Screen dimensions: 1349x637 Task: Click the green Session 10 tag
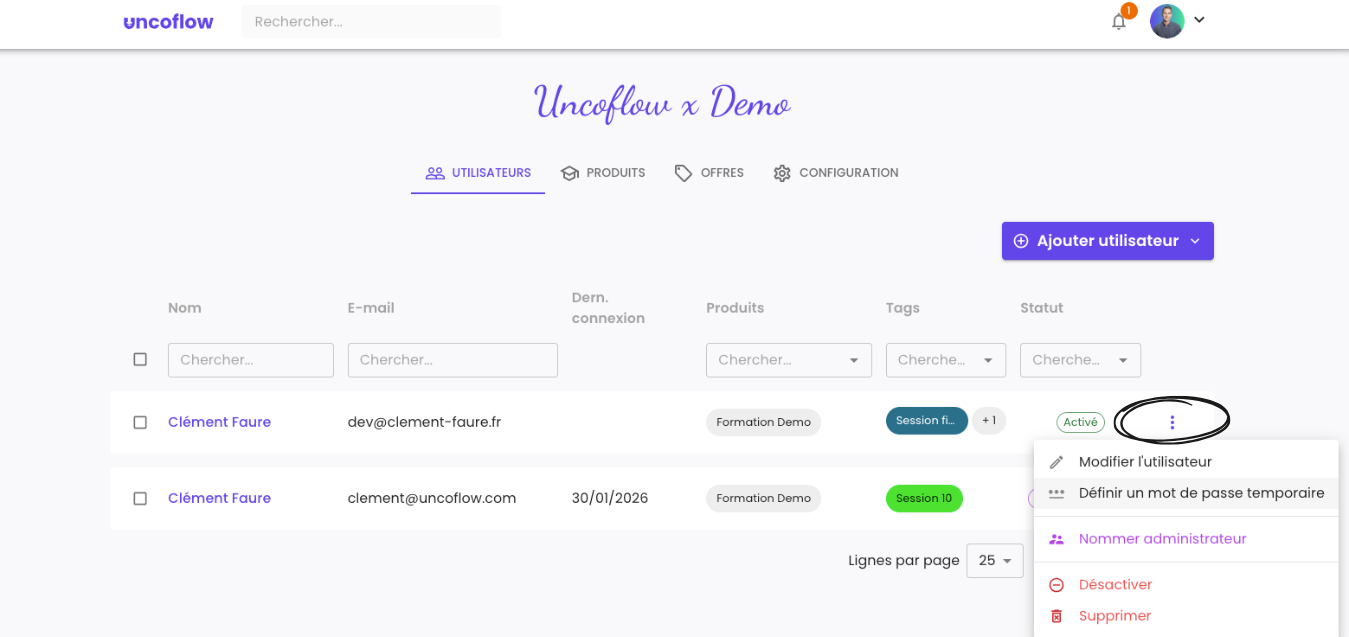924,498
